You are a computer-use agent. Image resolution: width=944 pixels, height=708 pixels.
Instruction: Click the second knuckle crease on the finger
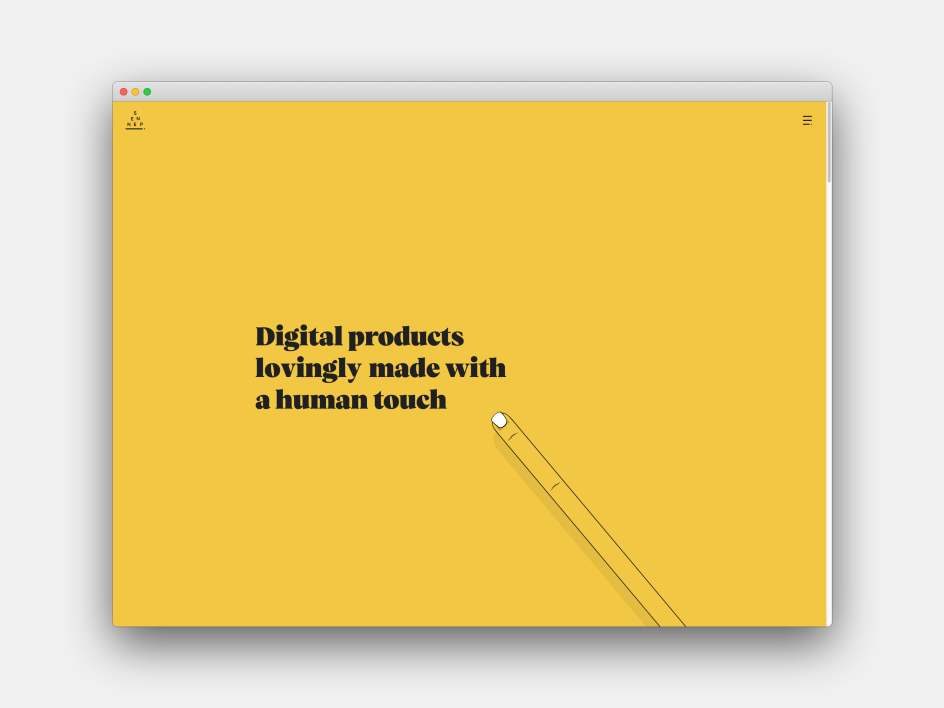[x=555, y=486]
